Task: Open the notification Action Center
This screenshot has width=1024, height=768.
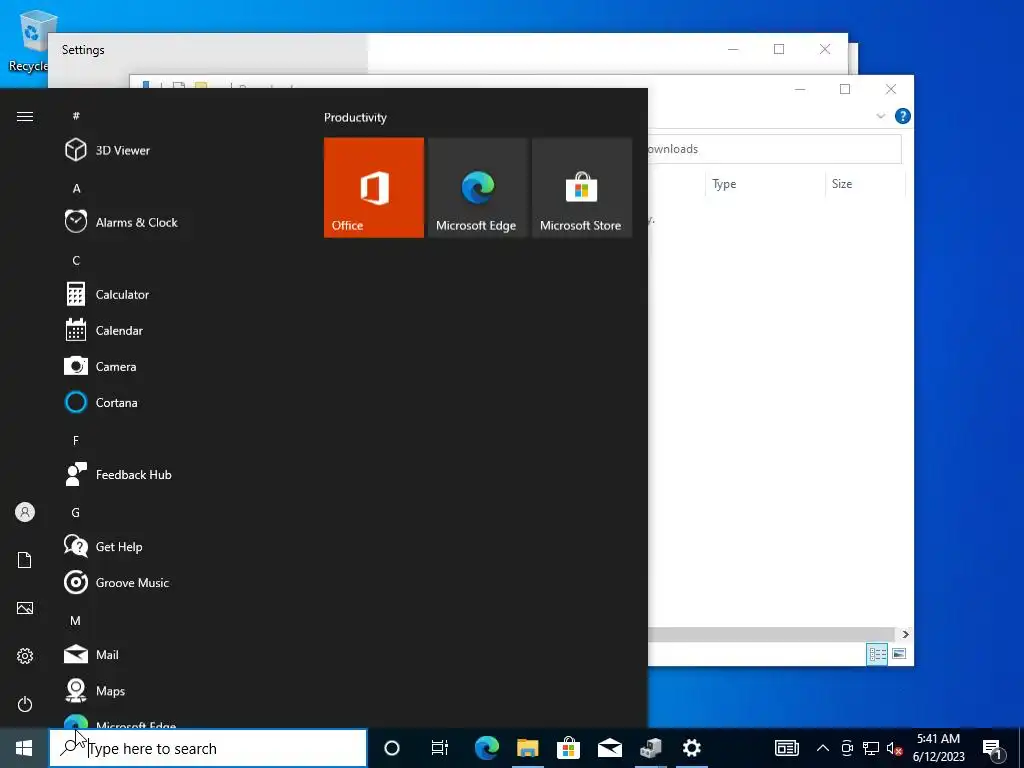Action: [992, 748]
